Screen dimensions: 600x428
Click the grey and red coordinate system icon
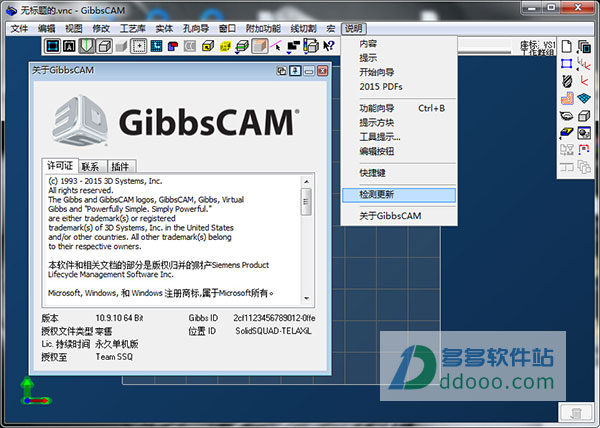point(584,63)
